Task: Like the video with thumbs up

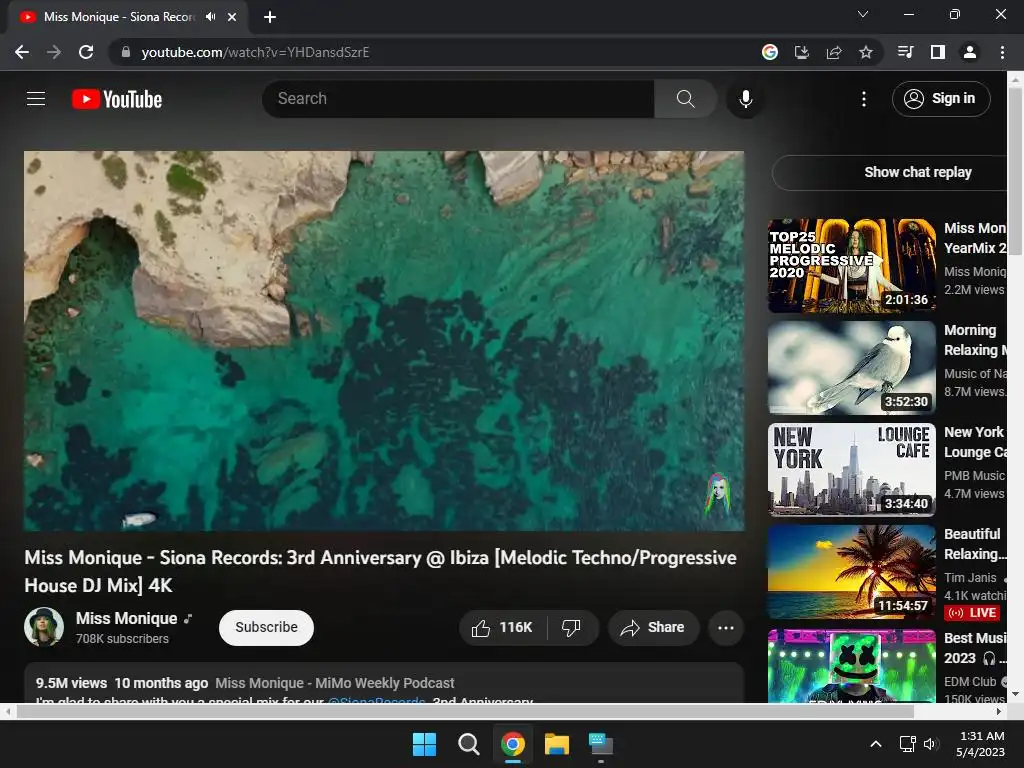Action: (x=502, y=628)
